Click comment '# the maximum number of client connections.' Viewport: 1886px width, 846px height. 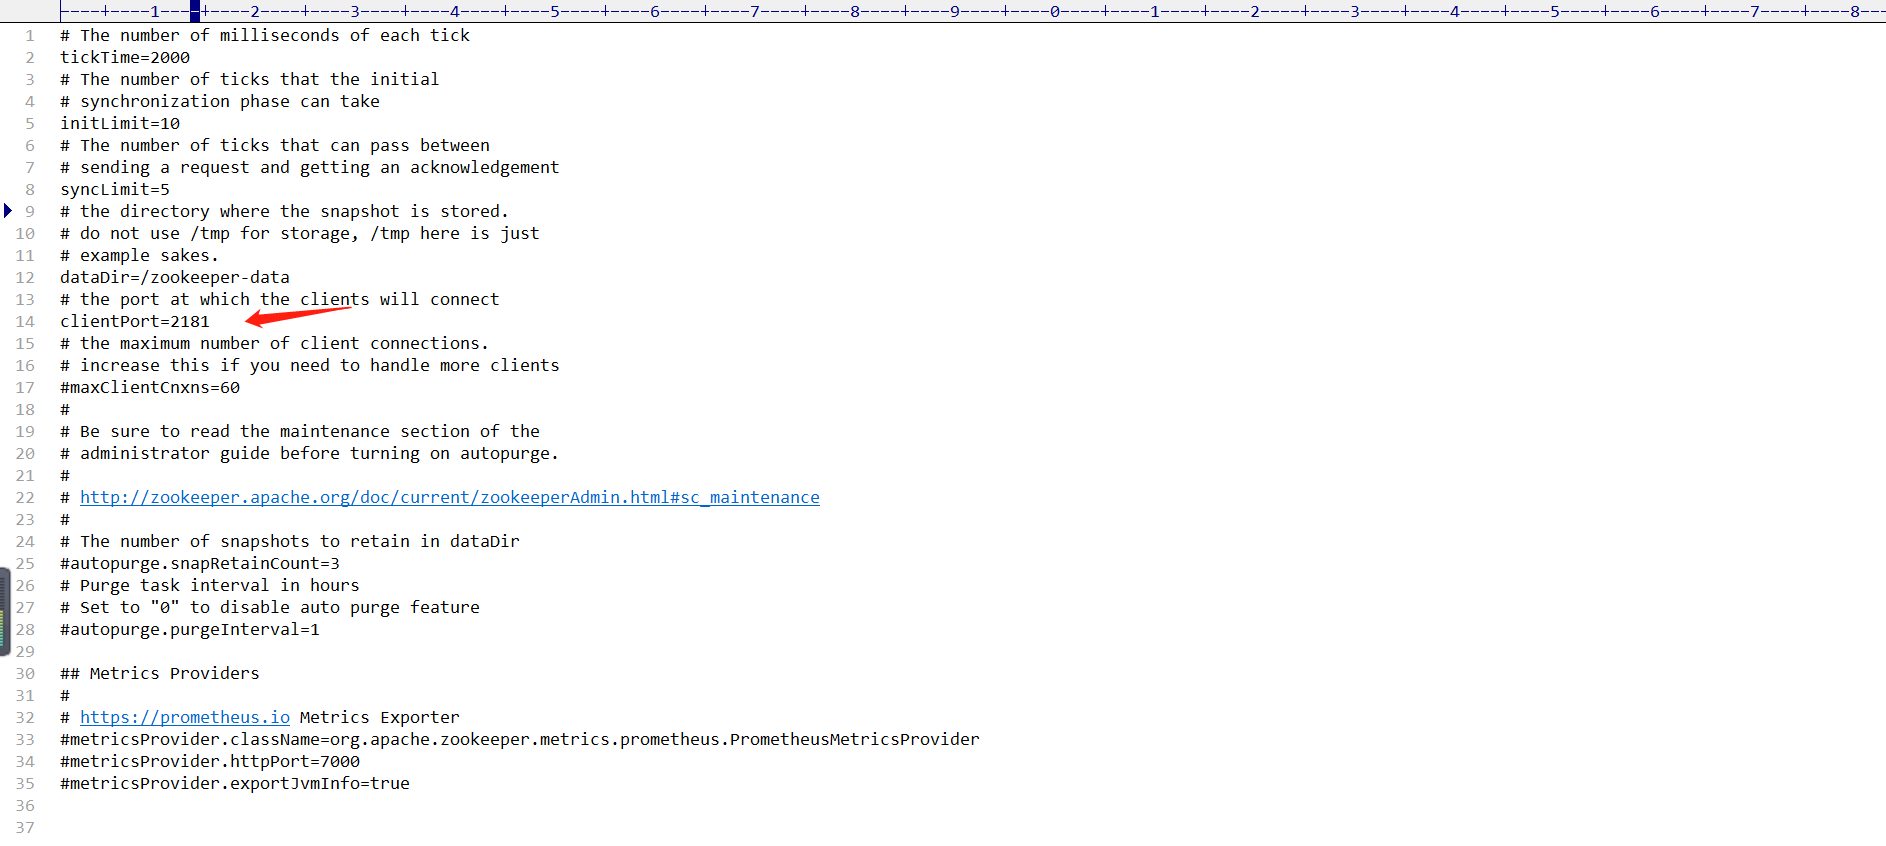(275, 343)
